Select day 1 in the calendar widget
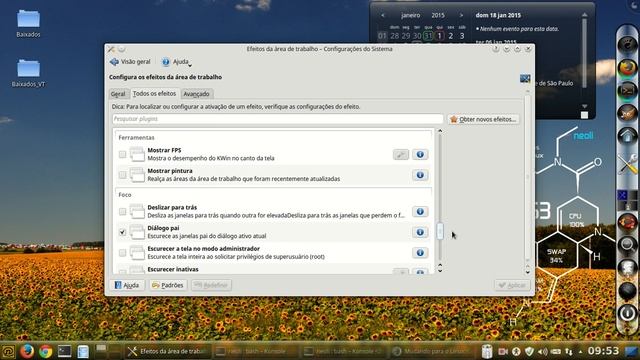The image size is (640, 360). point(440,36)
